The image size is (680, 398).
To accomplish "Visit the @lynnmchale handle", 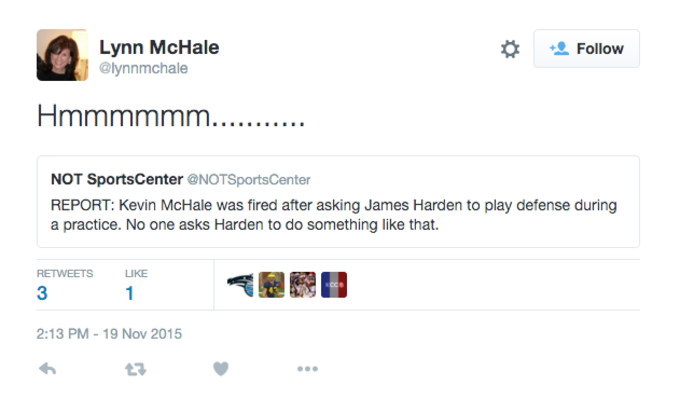I will pyautogui.click(x=144, y=68).
